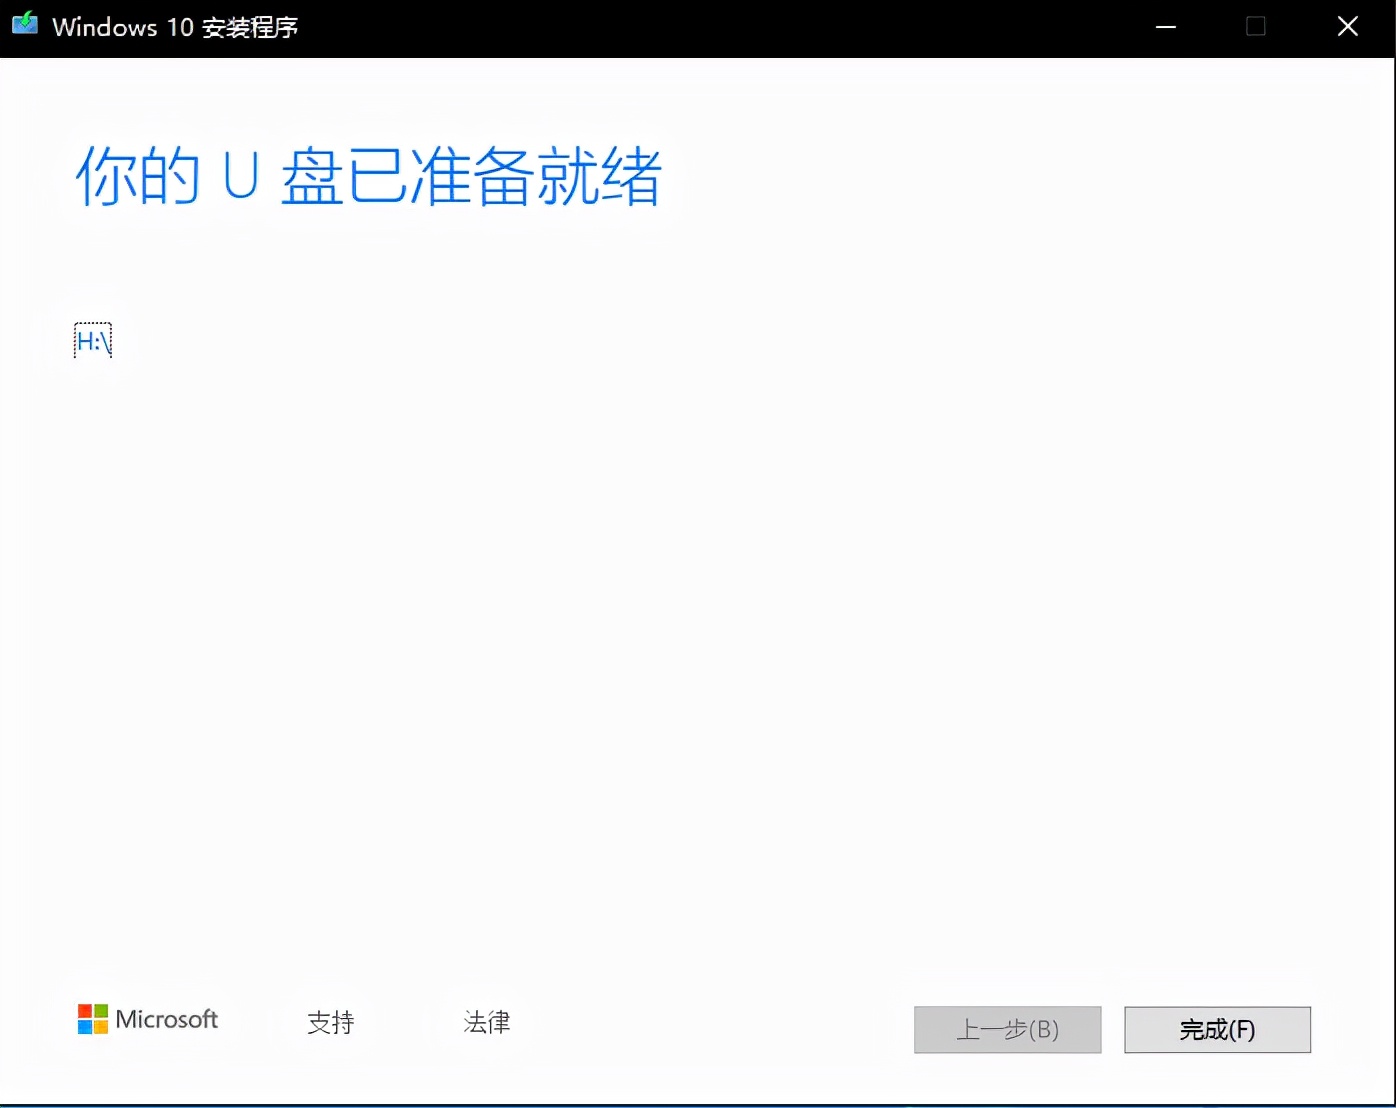Click the Microsoft four-color logo icon
Screen dimensions: 1396x1108
pos(91,1019)
